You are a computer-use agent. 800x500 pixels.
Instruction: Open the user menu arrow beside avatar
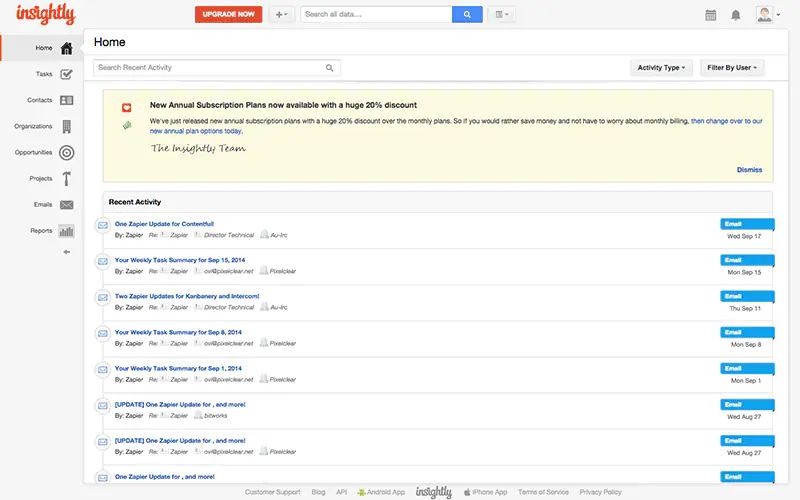pyautogui.click(x=778, y=15)
